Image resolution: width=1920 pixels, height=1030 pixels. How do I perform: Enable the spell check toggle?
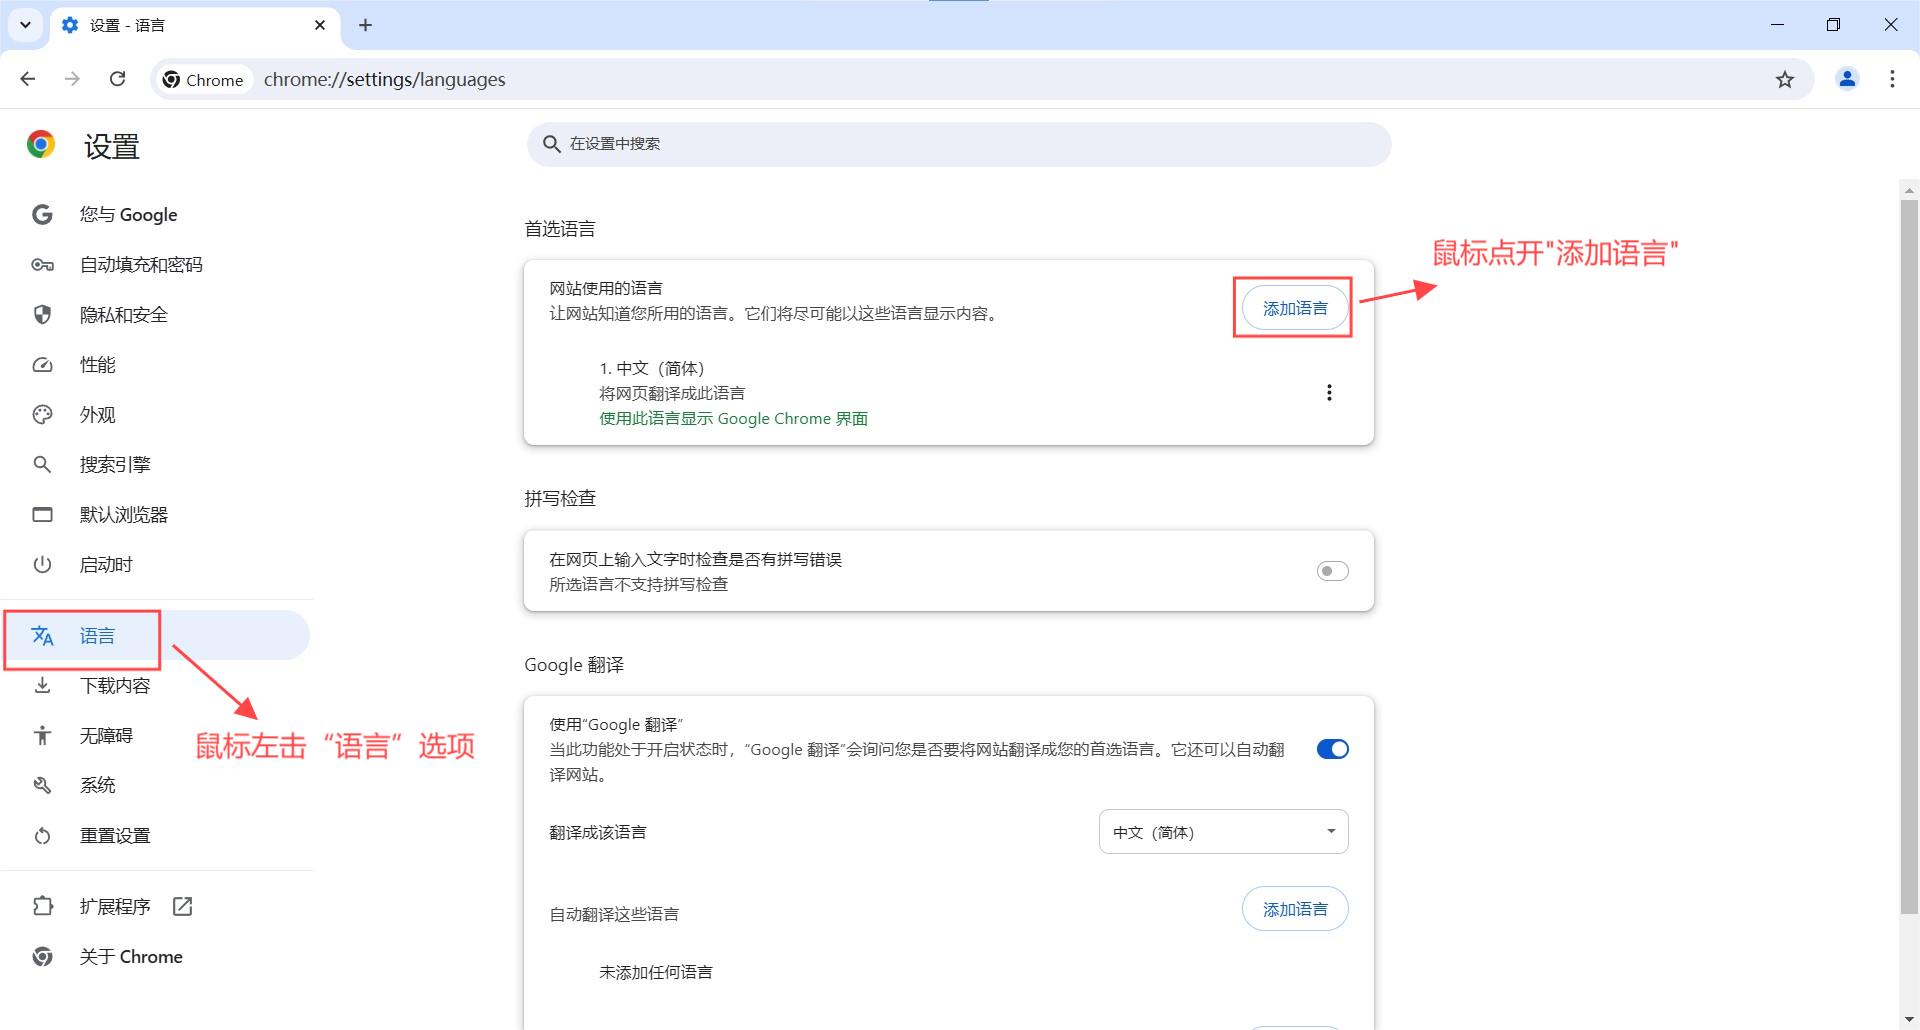coord(1332,571)
